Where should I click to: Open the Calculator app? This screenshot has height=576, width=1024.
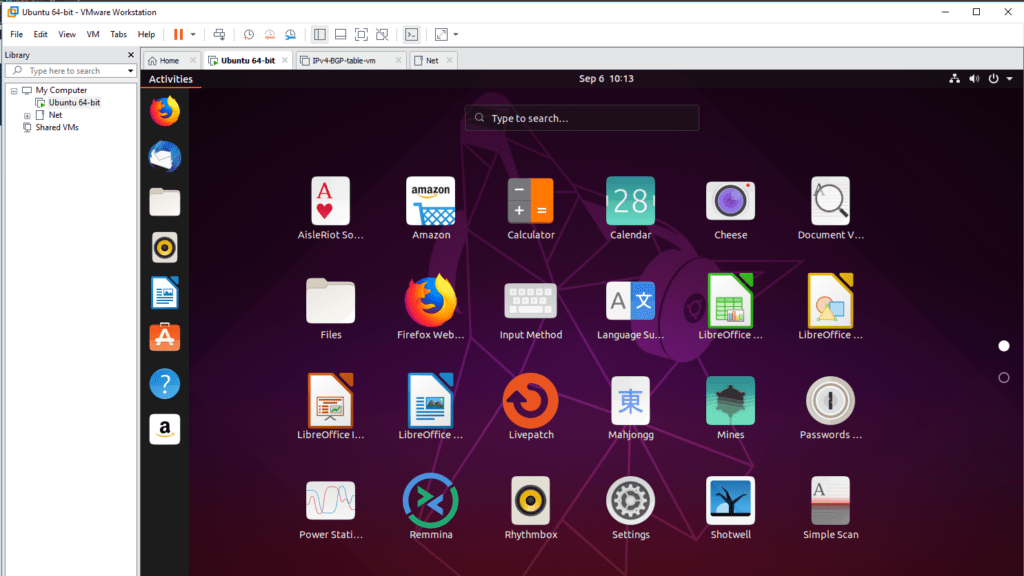click(x=530, y=200)
